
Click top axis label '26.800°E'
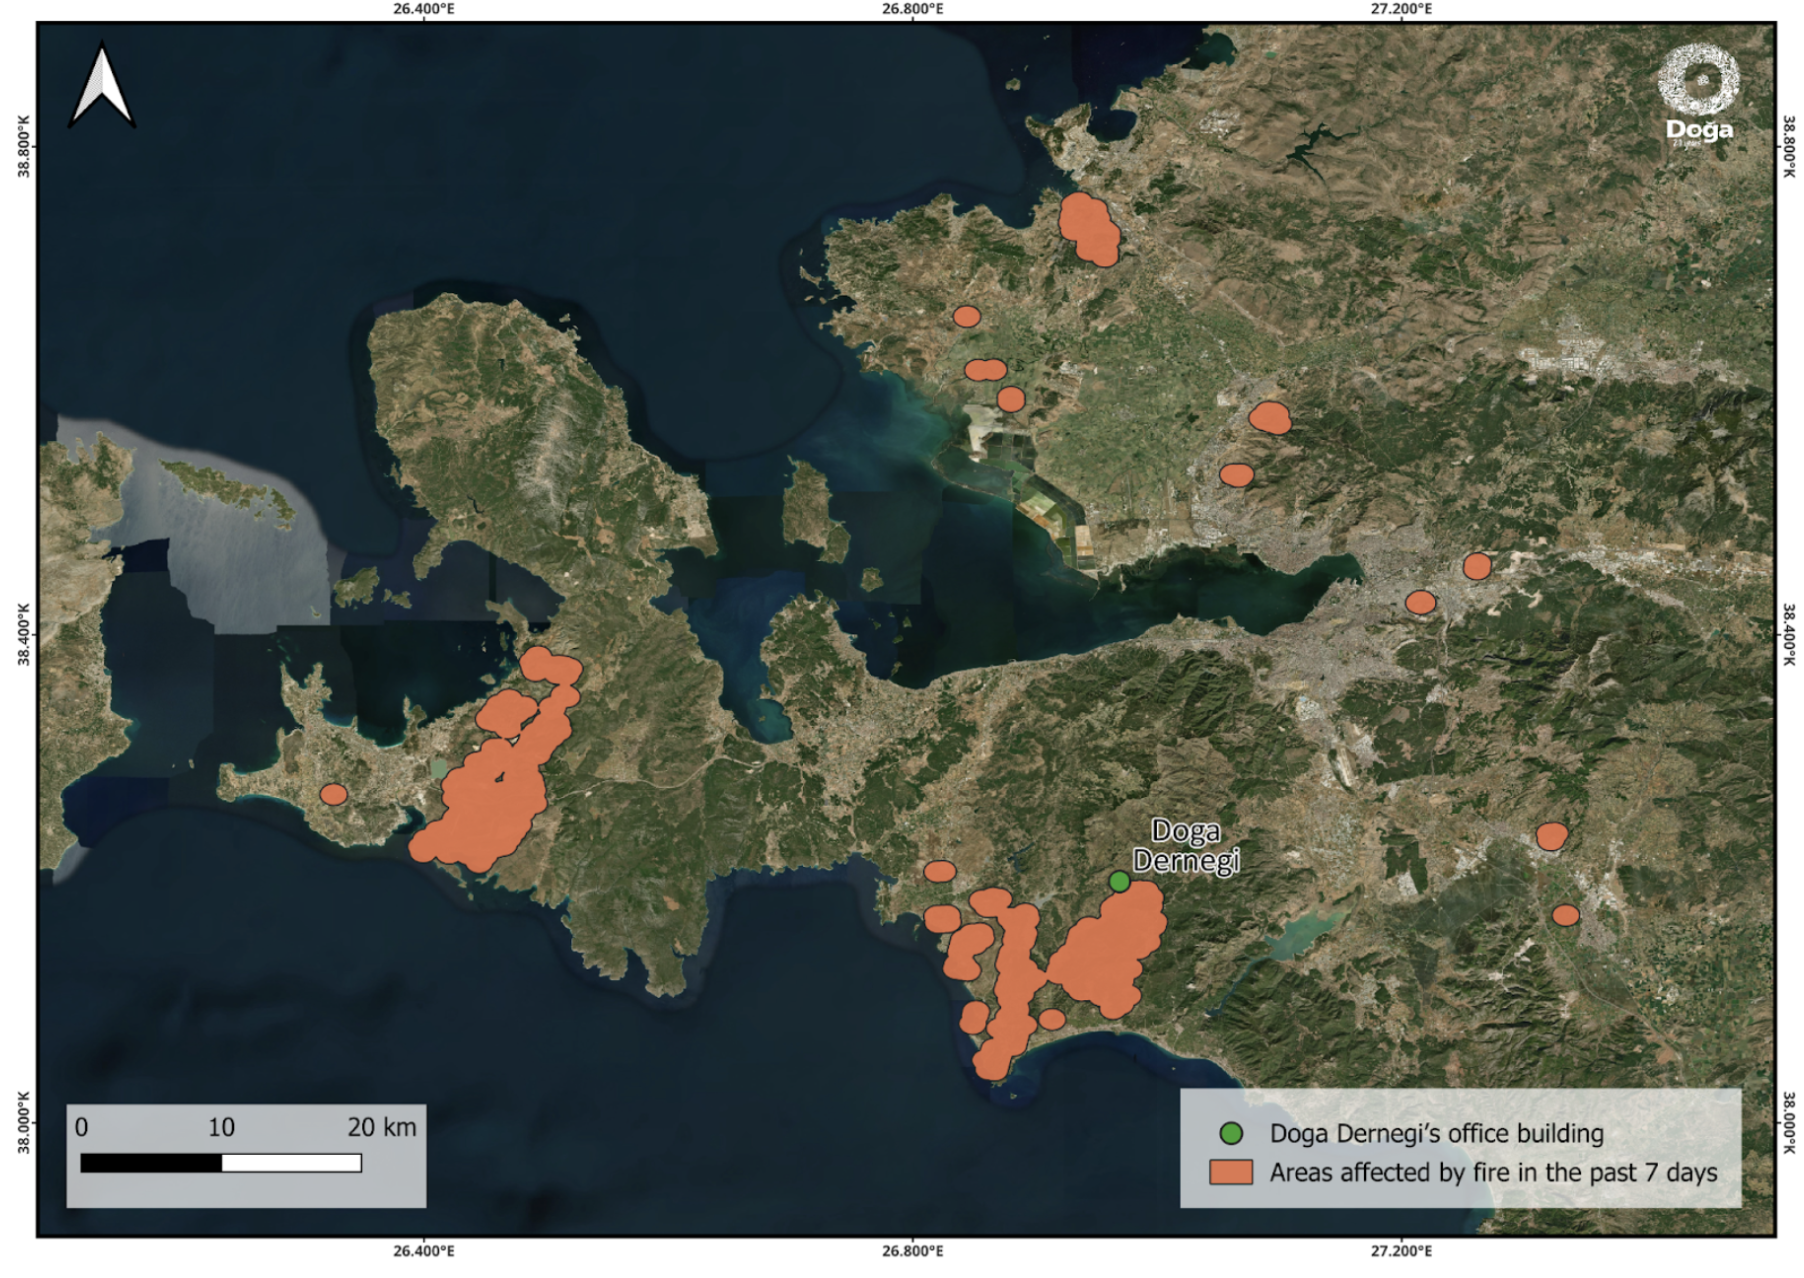[913, 9]
